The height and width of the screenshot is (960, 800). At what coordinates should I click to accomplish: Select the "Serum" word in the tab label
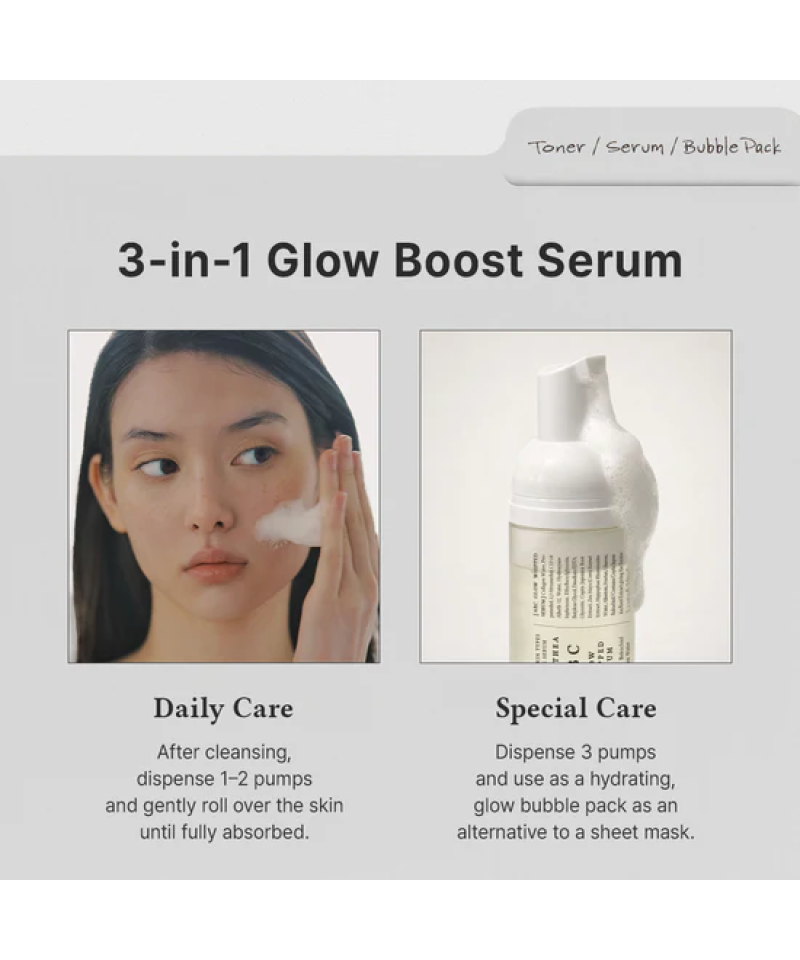634,147
